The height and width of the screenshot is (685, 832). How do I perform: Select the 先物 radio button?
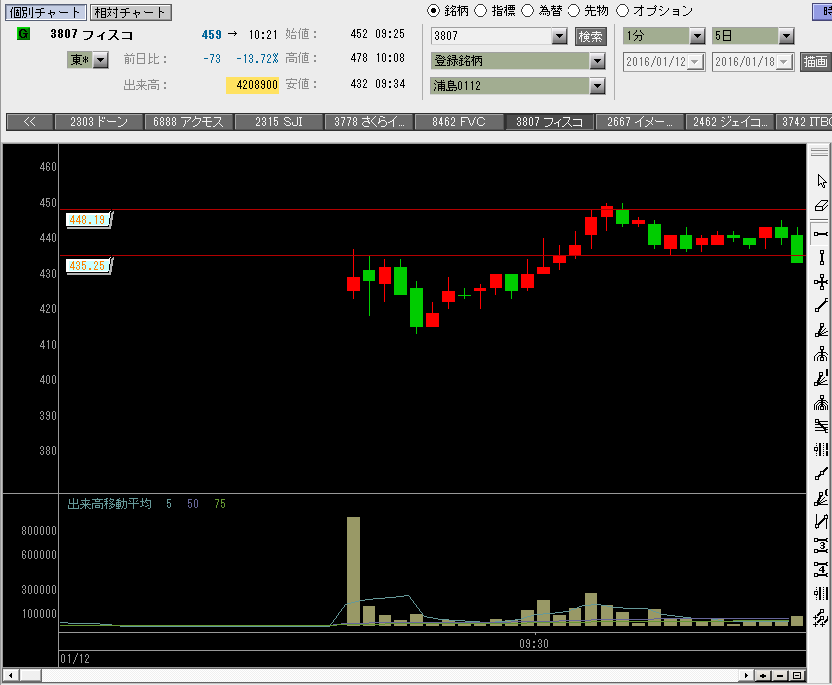574,11
